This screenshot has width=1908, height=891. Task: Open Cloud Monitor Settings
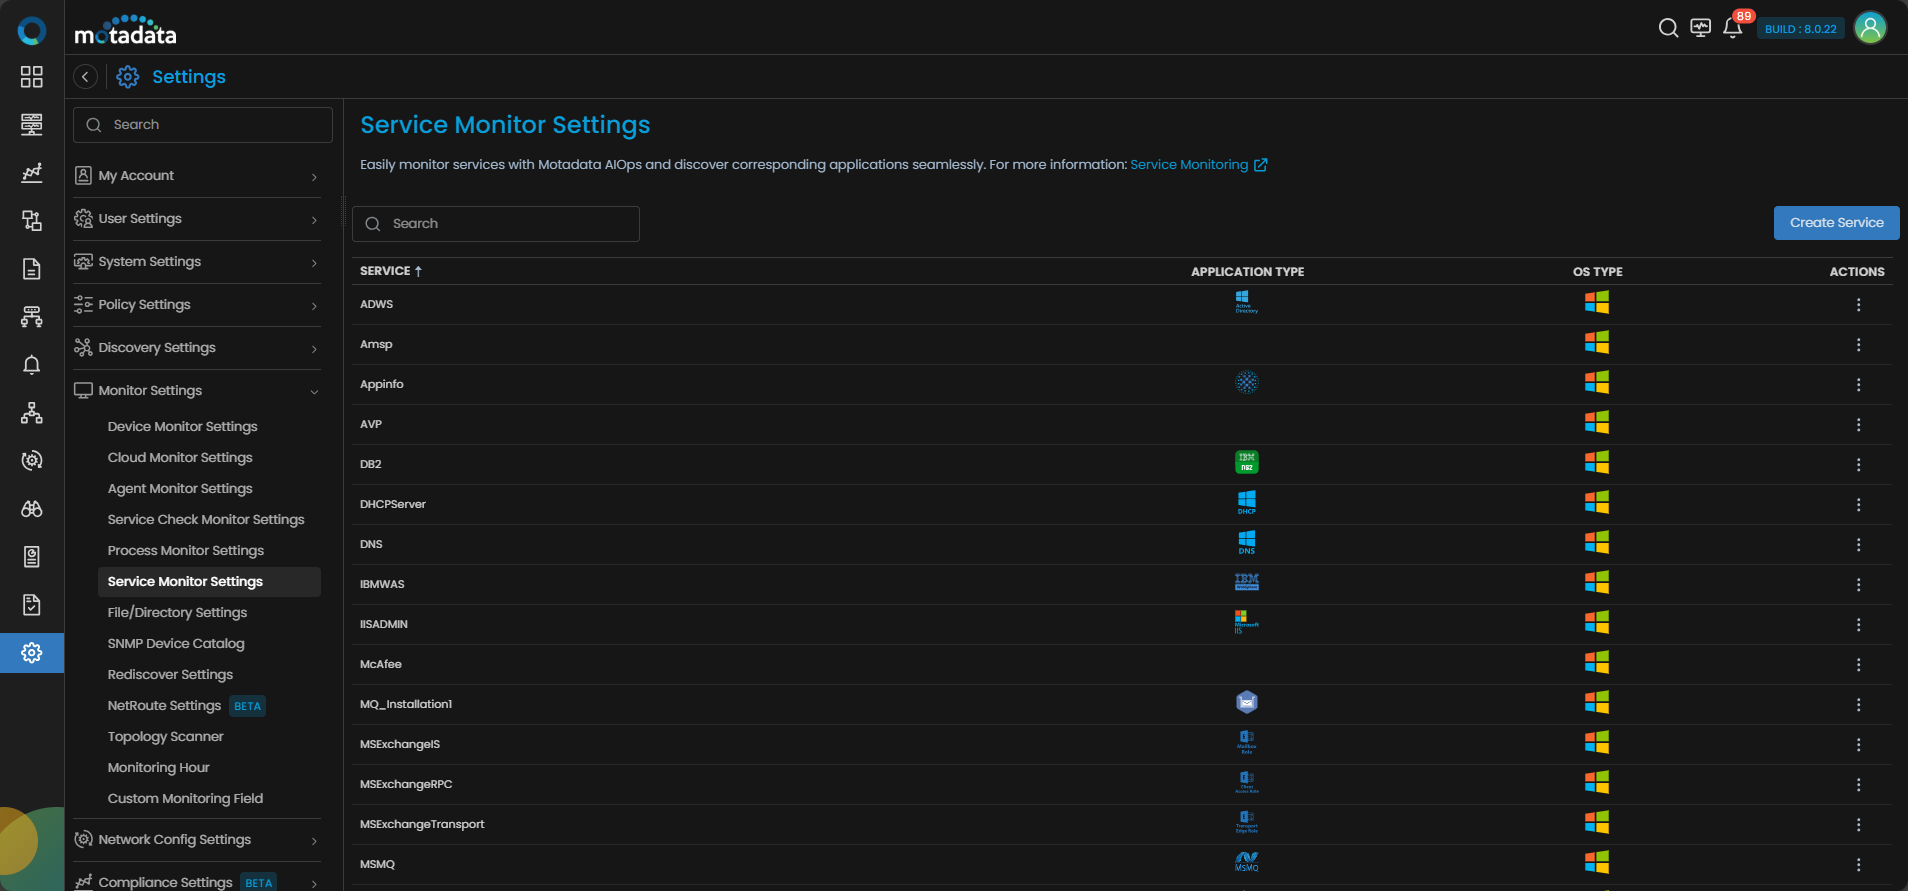point(180,458)
